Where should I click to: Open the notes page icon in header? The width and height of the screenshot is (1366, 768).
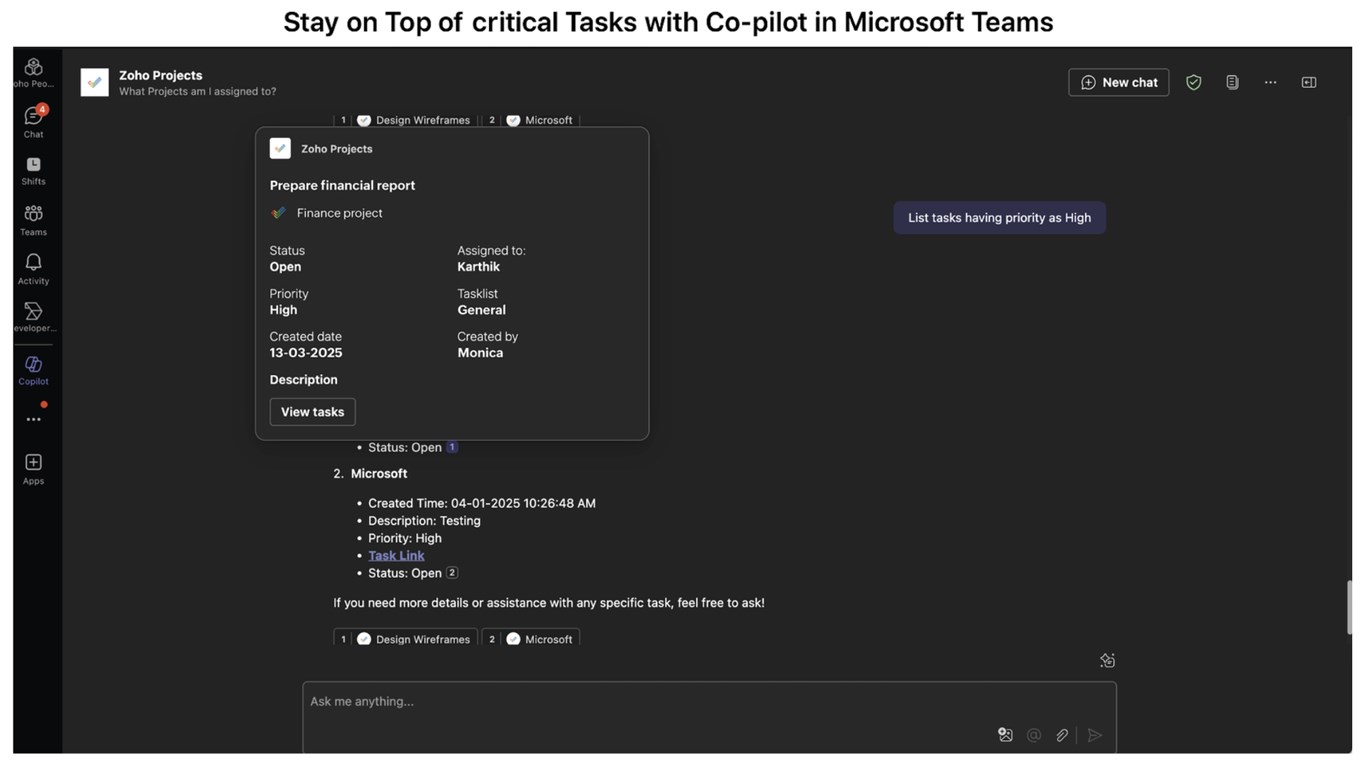(1232, 82)
